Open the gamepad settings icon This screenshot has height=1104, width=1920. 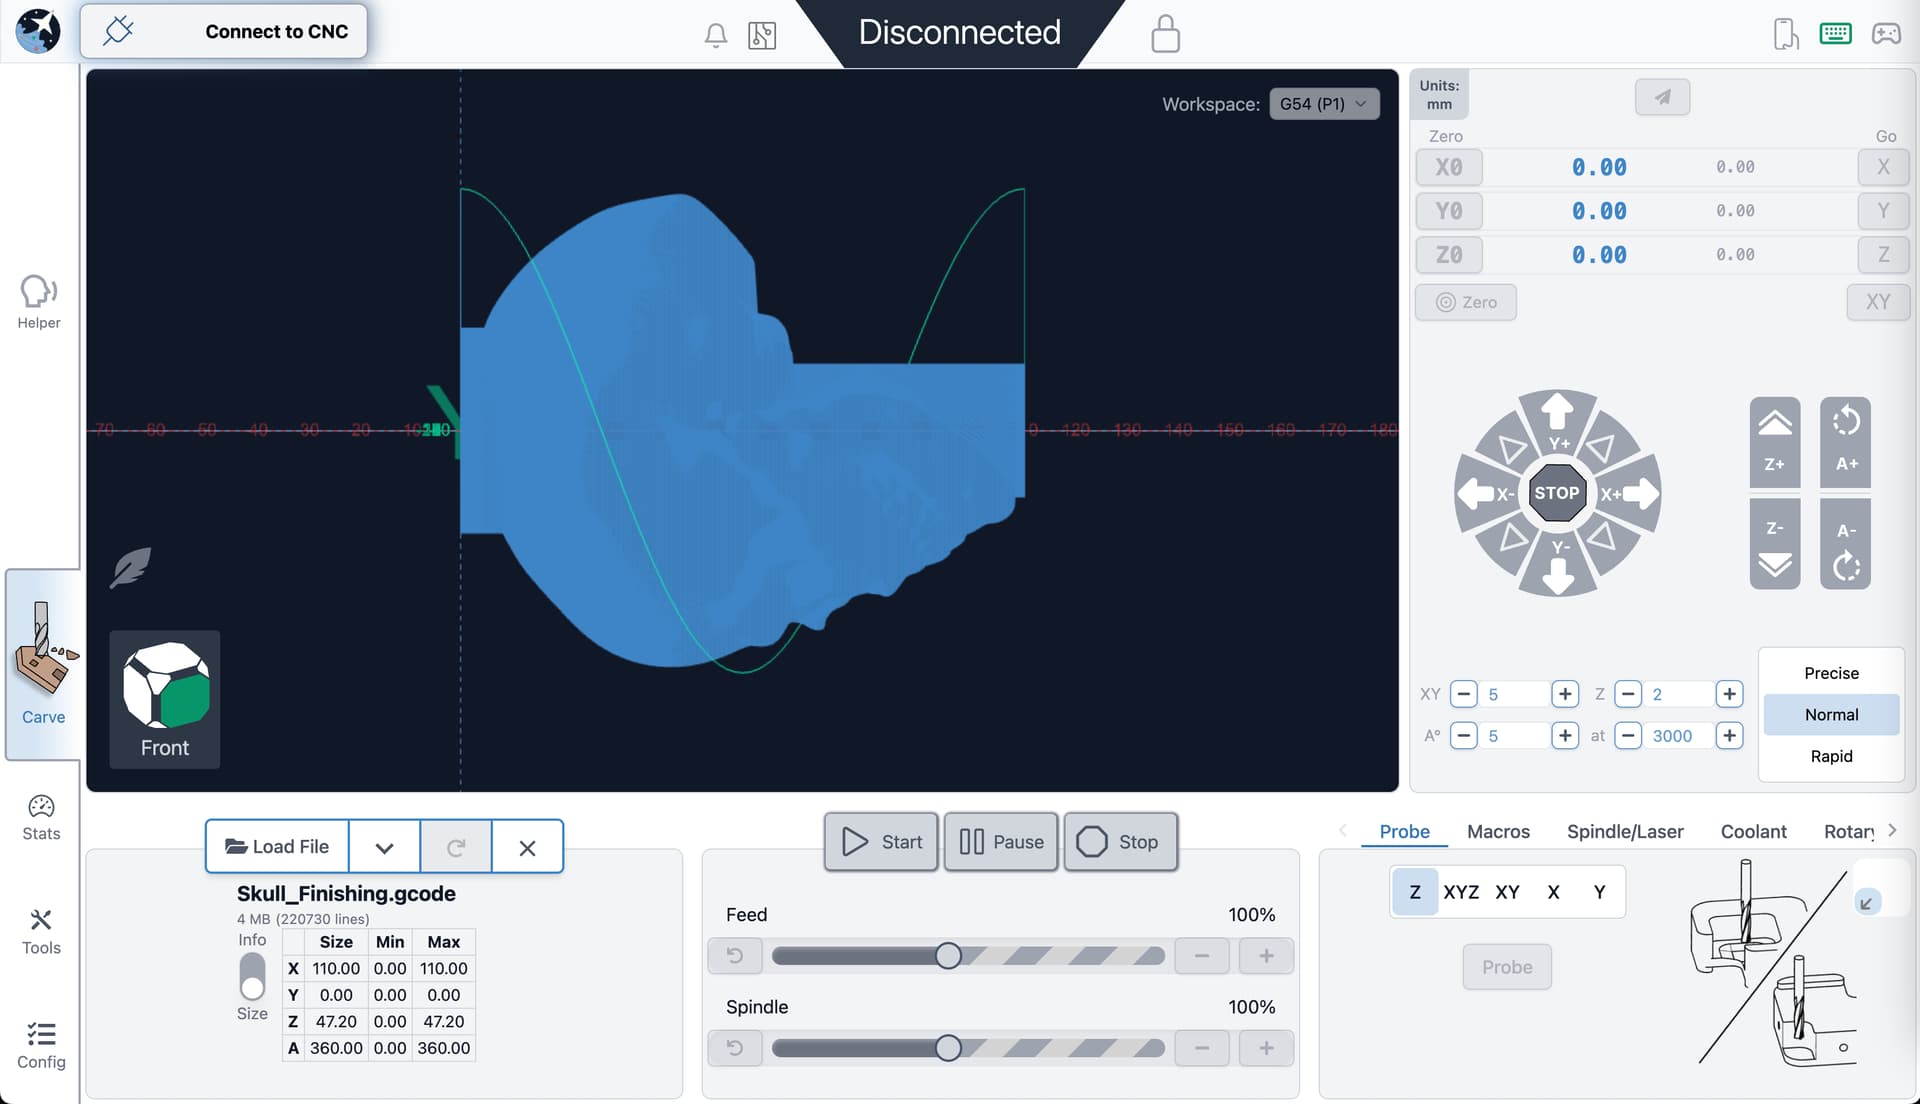point(1886,34)
